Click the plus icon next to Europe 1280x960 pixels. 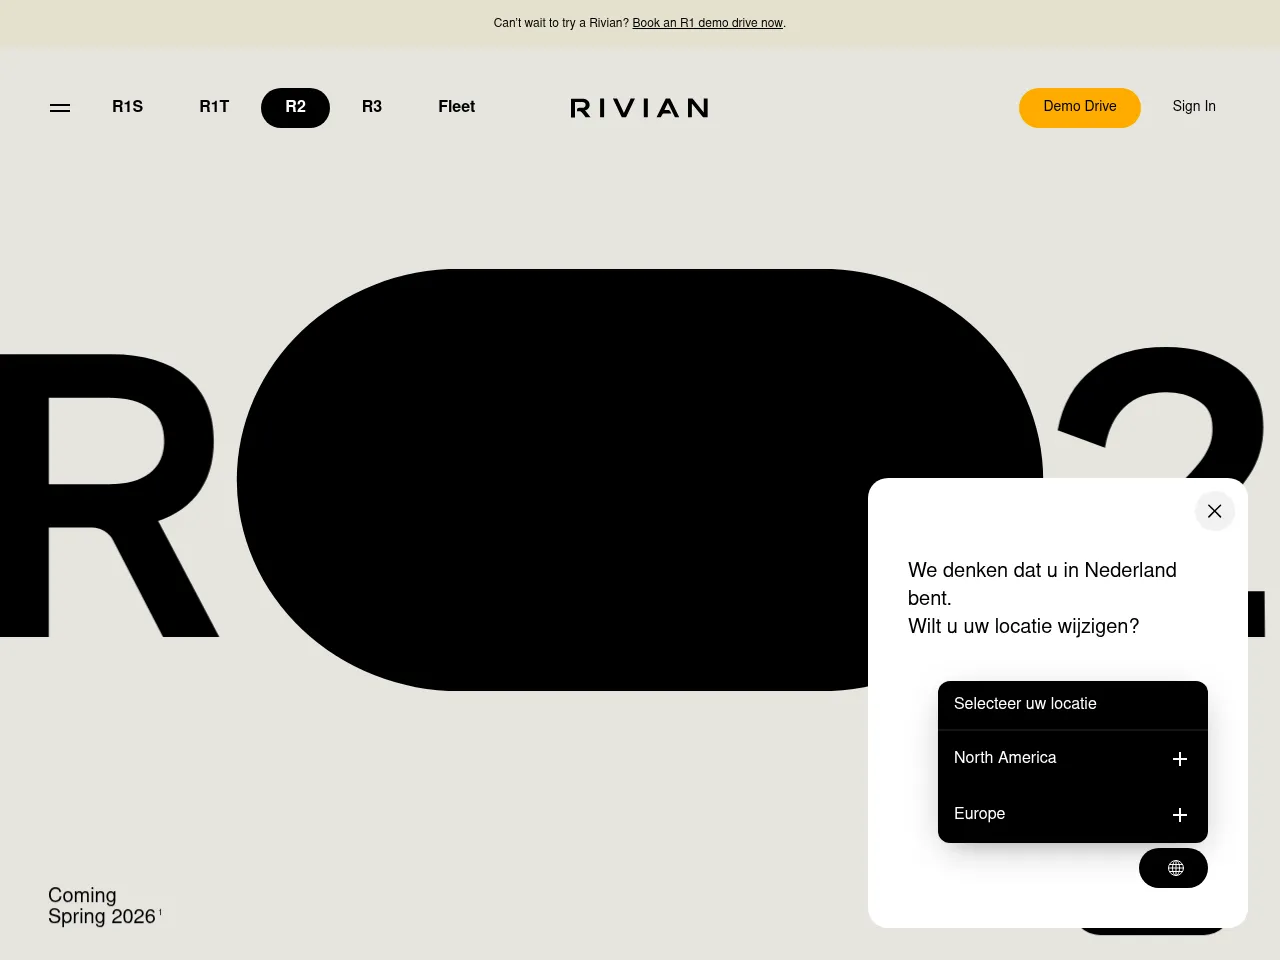pyautogui.click(x=1179, y=815)
